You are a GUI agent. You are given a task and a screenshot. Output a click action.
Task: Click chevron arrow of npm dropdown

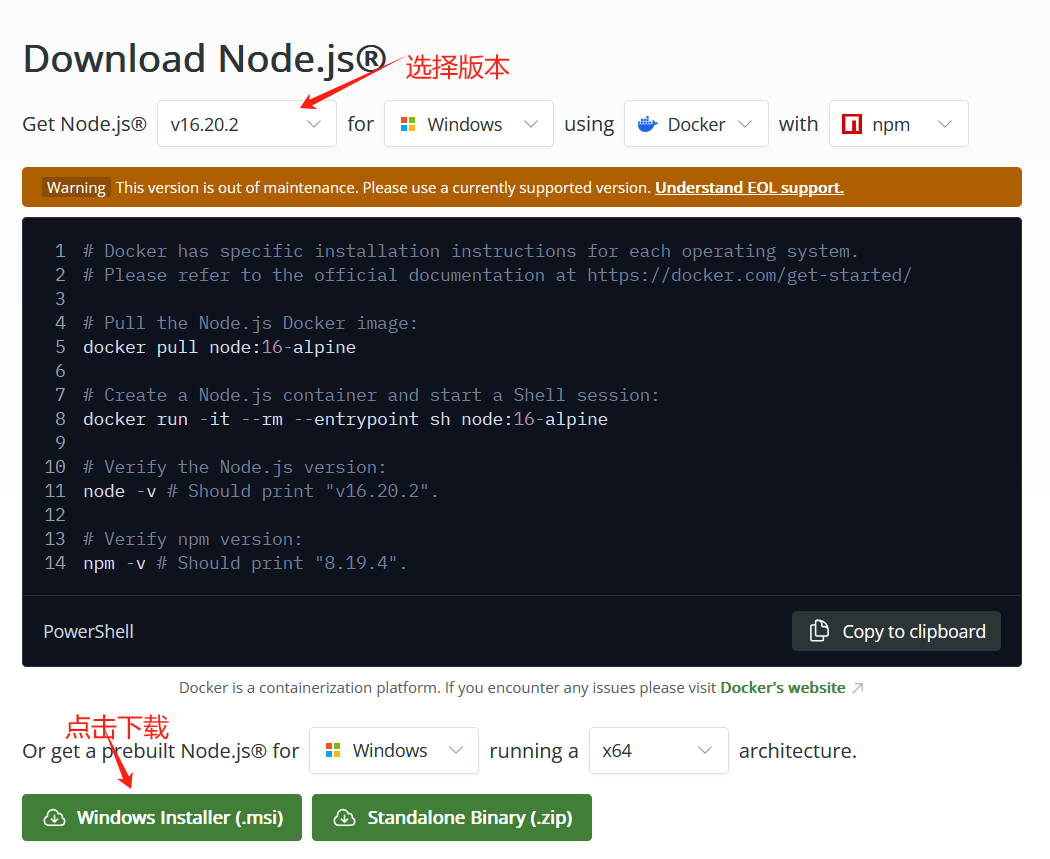coord(945,124)
